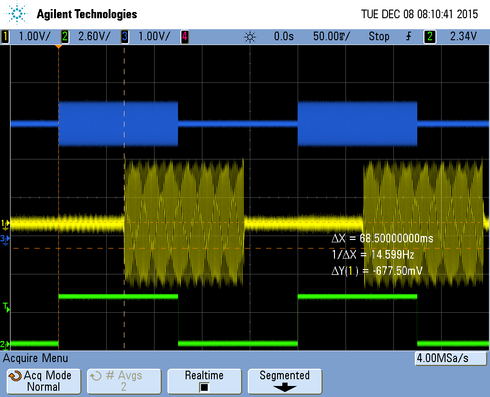490x397 pixels.
Task: Open the Acq Mode Normal softkey
Action: pos(44,381)
